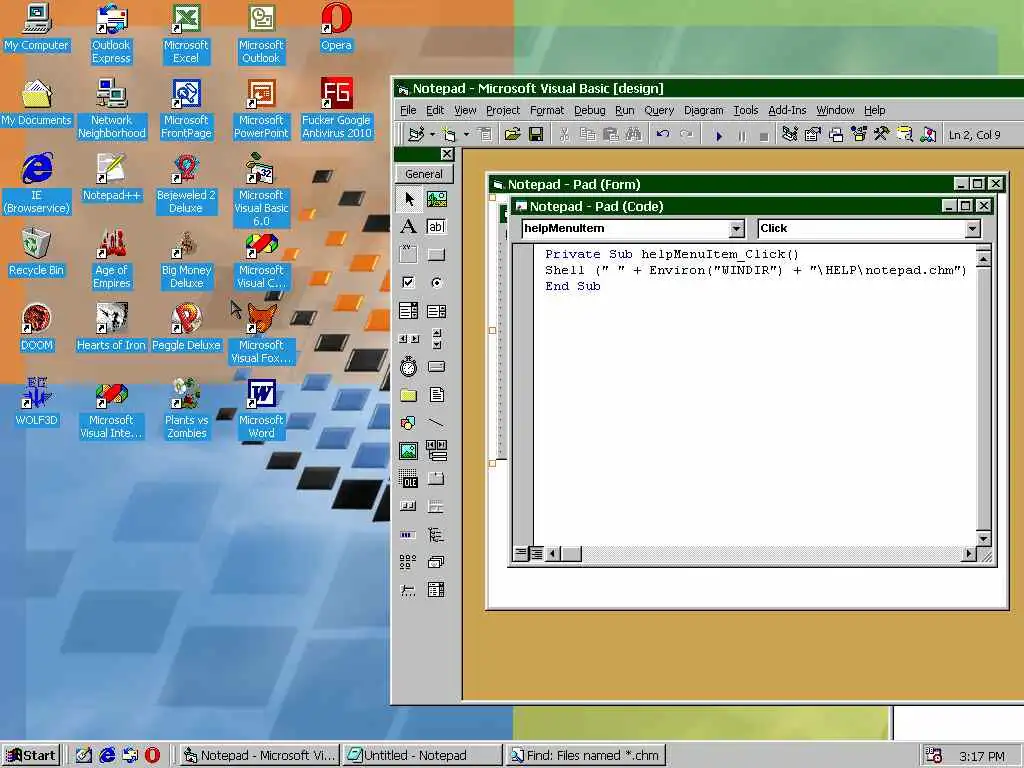Open the Debug menu
This screenshot has width=1024, height=768.
point(590,110)
